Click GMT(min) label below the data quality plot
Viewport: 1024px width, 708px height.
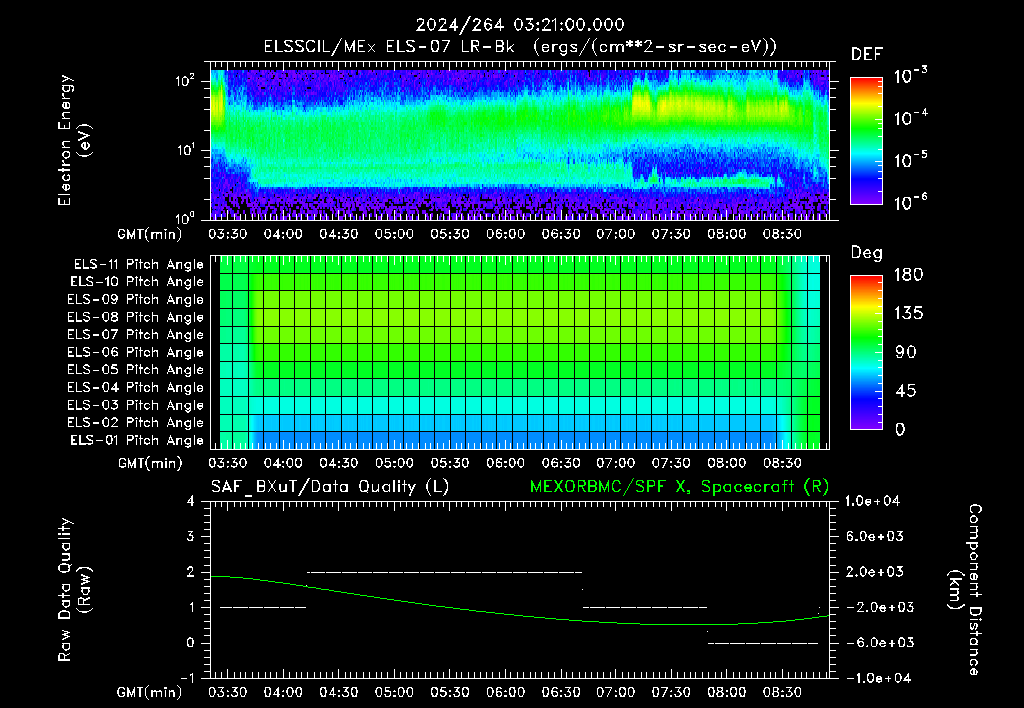point(150,692)
